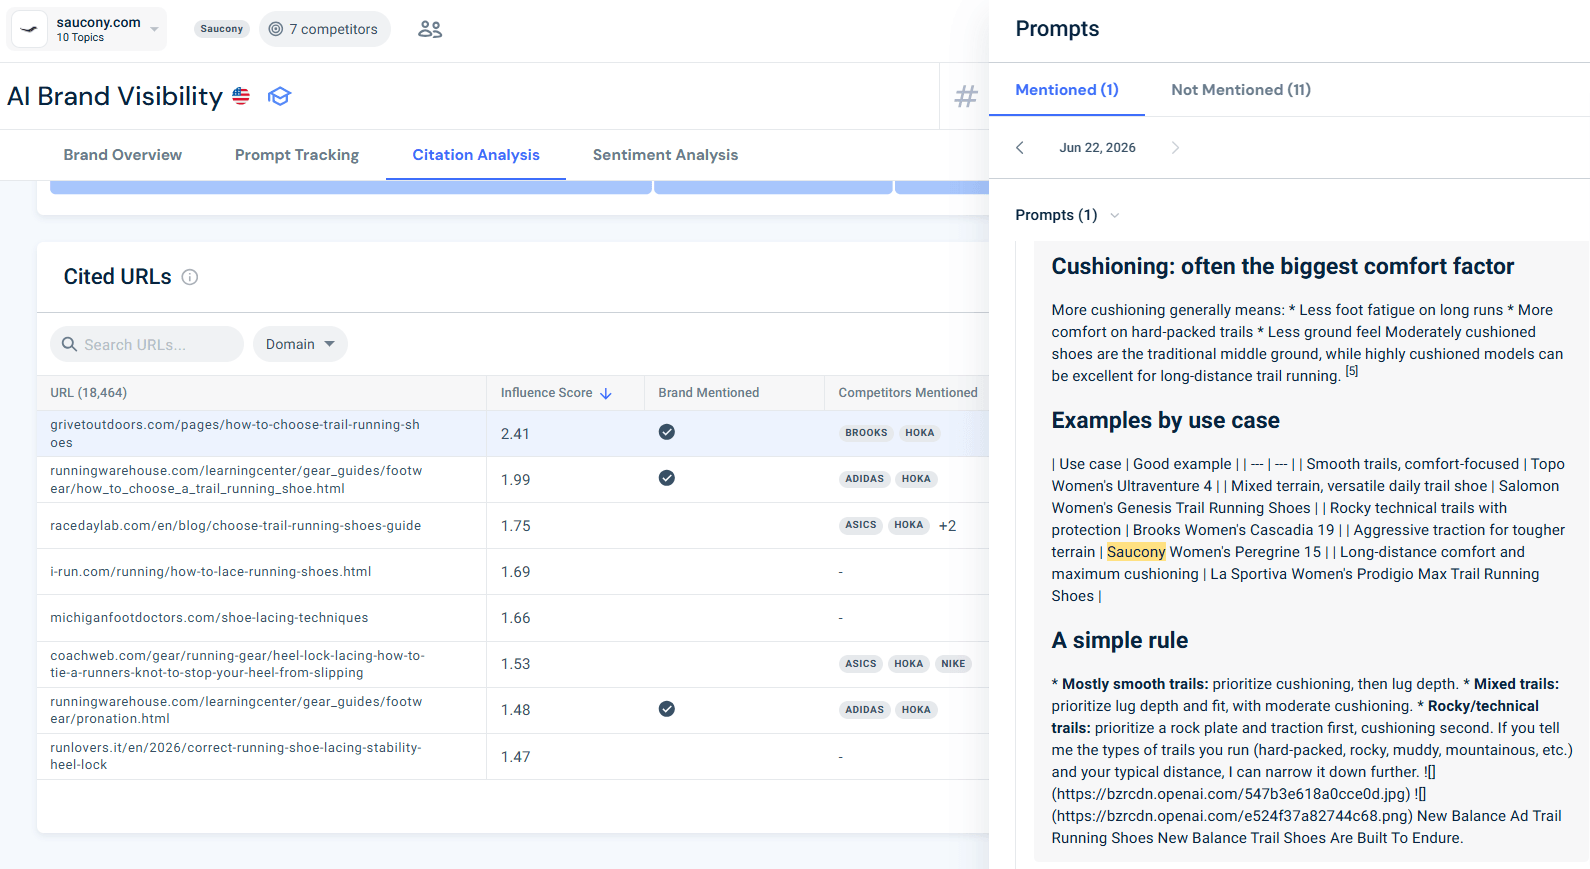Go to next date with right chevron
Screen dimensions: 1590x869
point(1175,148)
